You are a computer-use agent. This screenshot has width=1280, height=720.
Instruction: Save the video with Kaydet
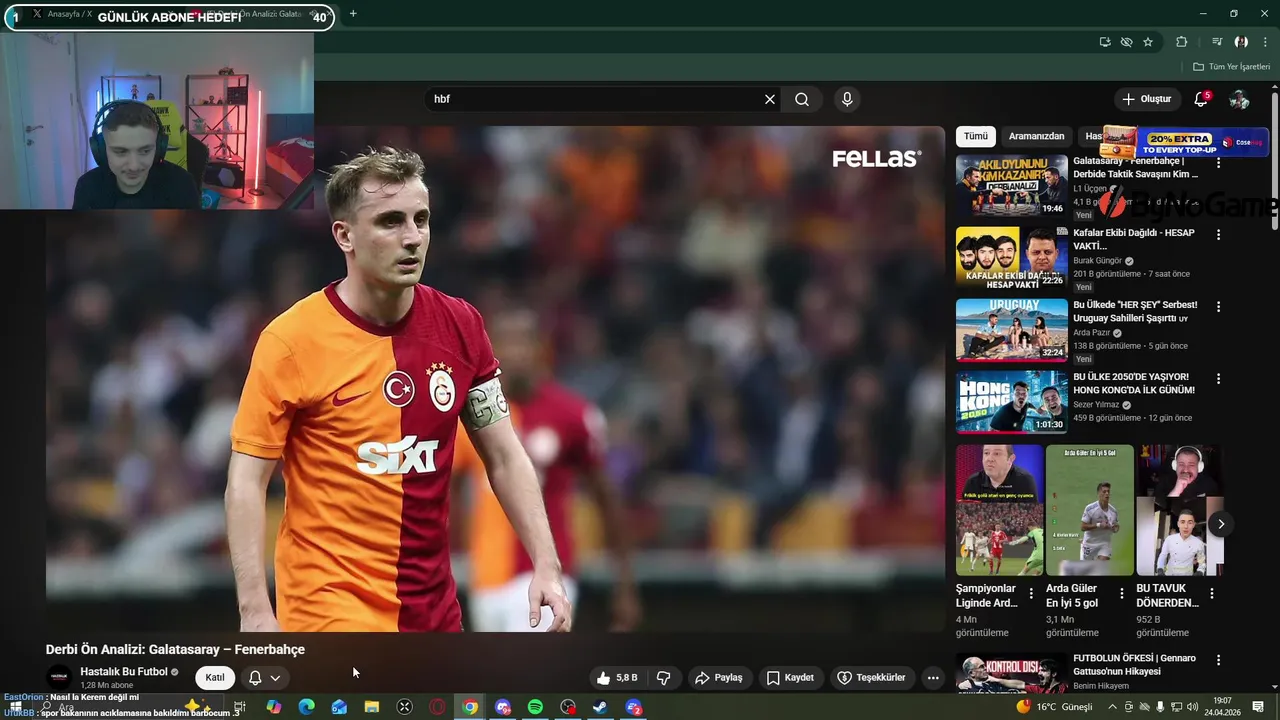click(790, 678)
